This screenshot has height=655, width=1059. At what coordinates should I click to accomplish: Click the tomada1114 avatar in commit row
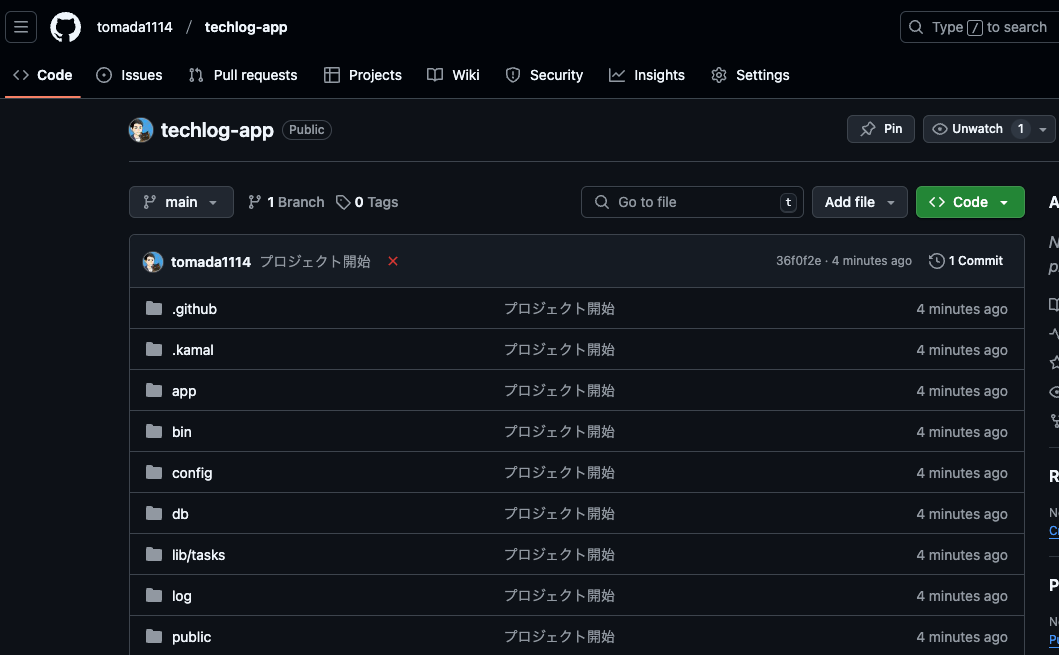153,262
